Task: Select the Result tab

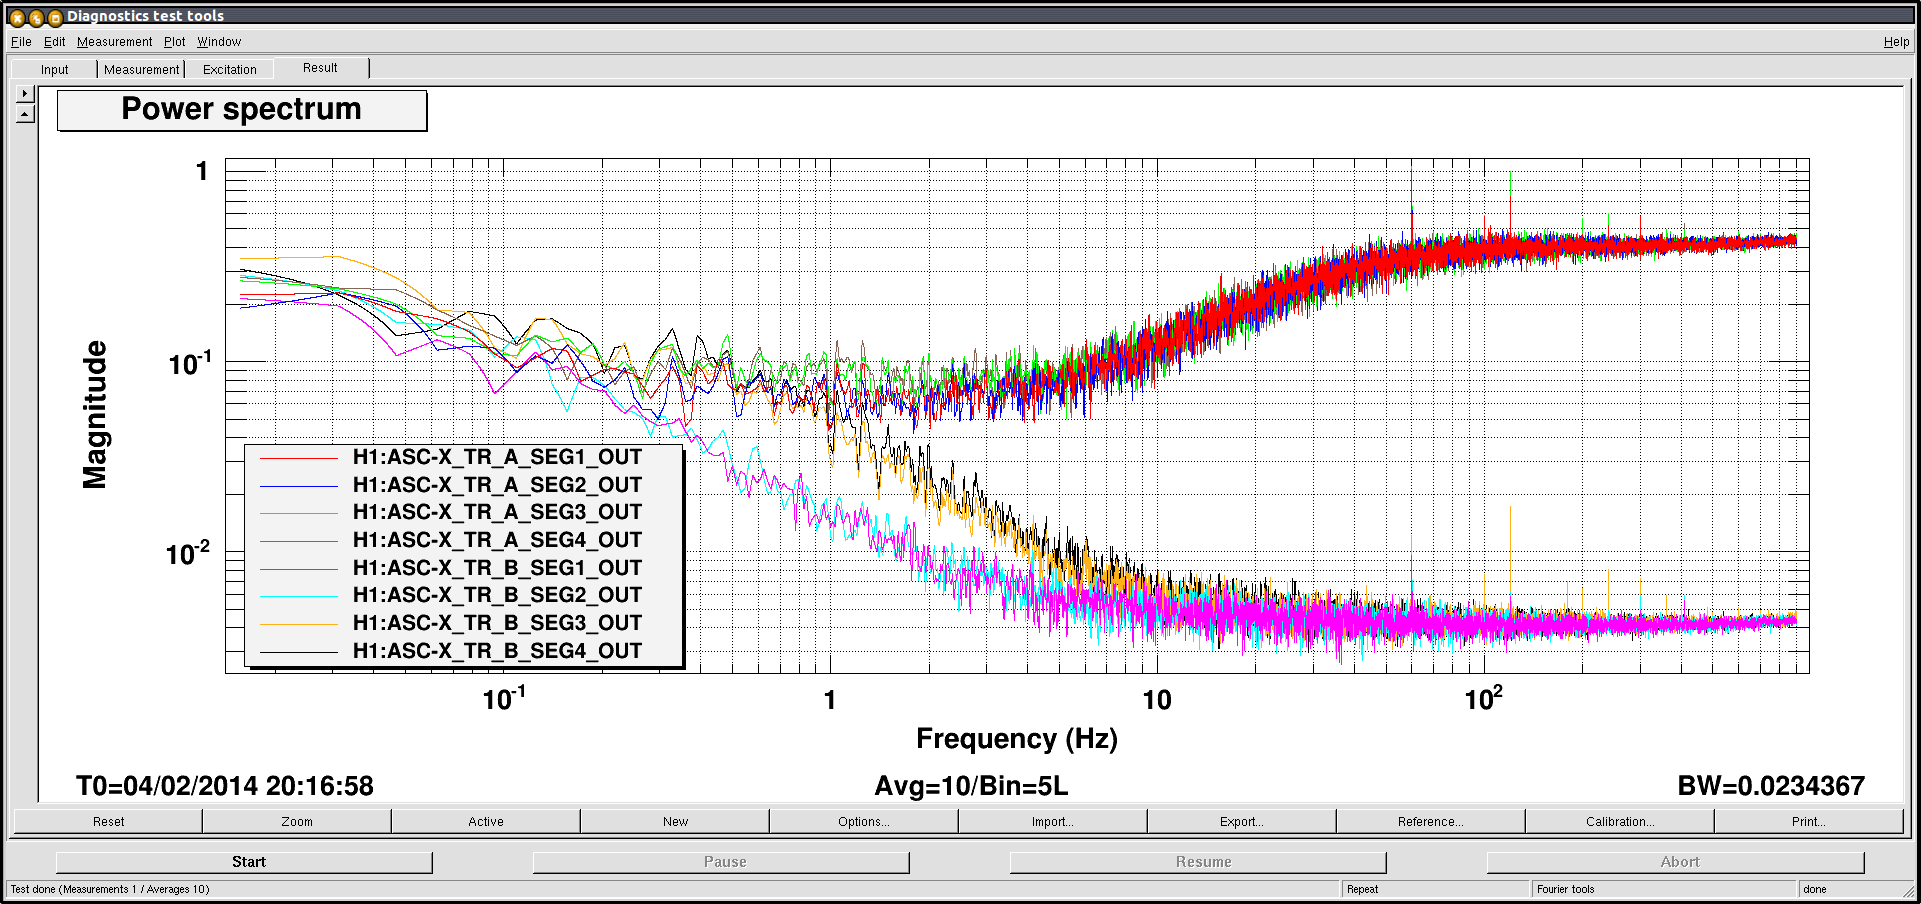Action: coord(320,68)
